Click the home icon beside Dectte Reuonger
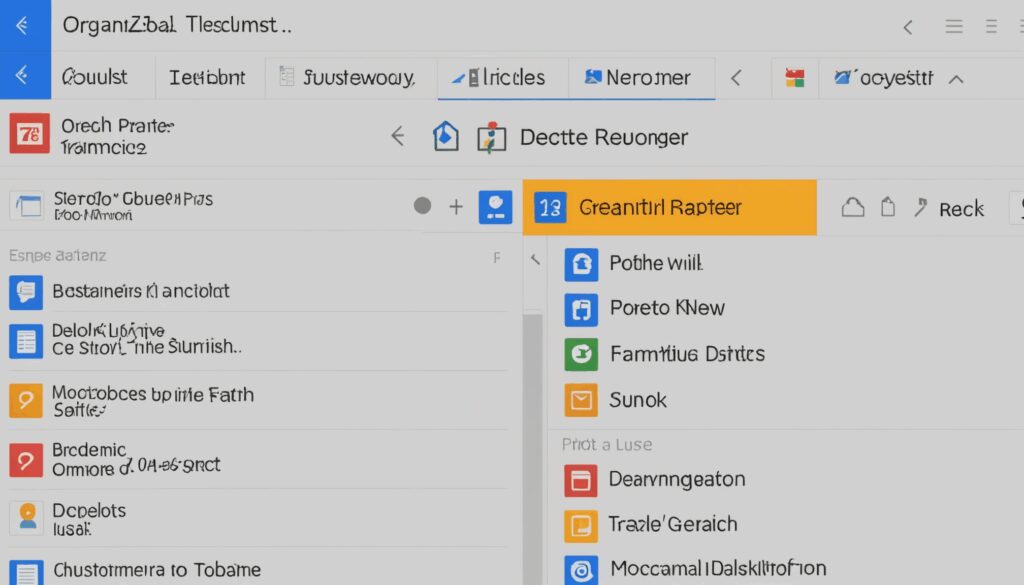 (x=445, y=137)
